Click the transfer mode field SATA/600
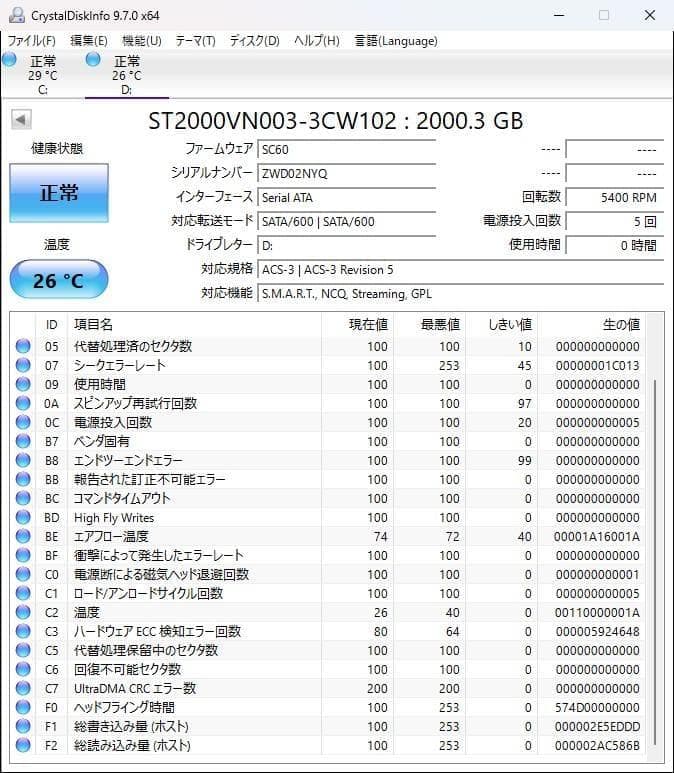674x773 pixels. [347, 221]
